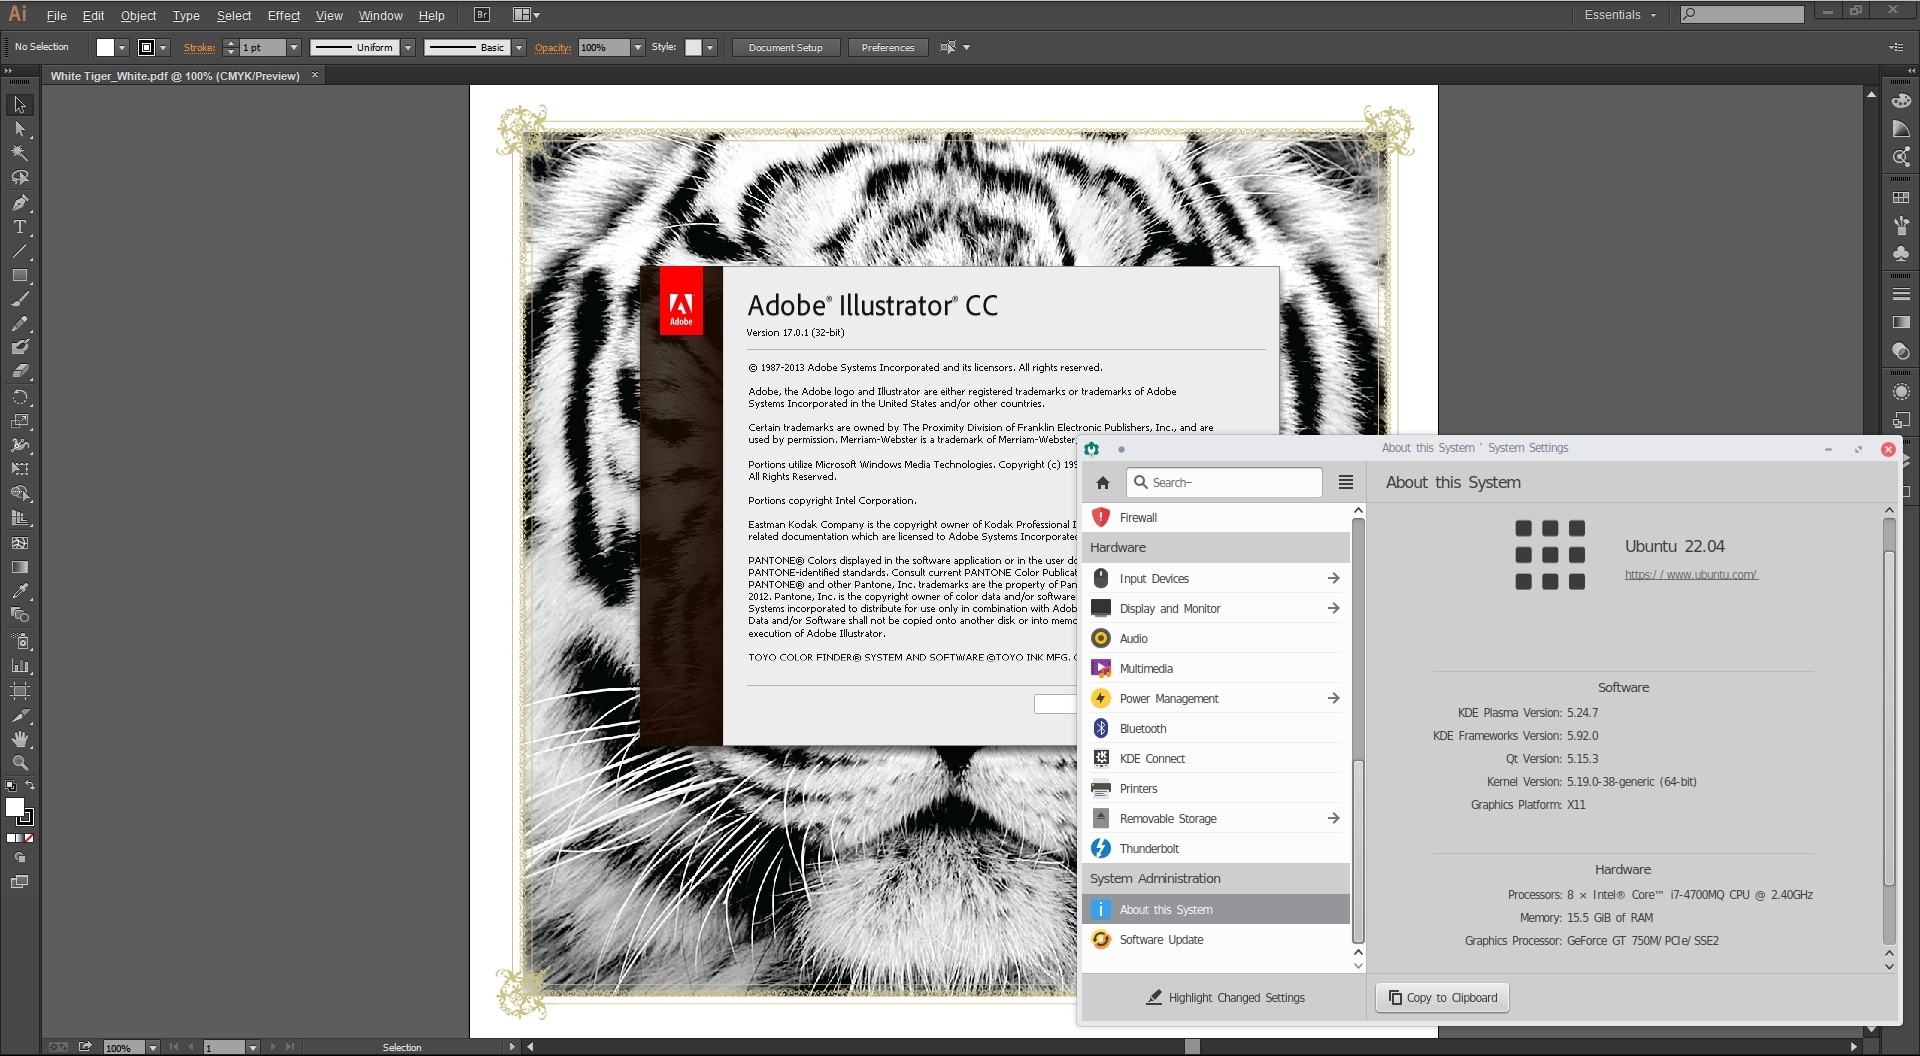Select the Shape Builder tool
Image resolution: width=1920 pixels, height=1056 pixels.
click(20, 494)
